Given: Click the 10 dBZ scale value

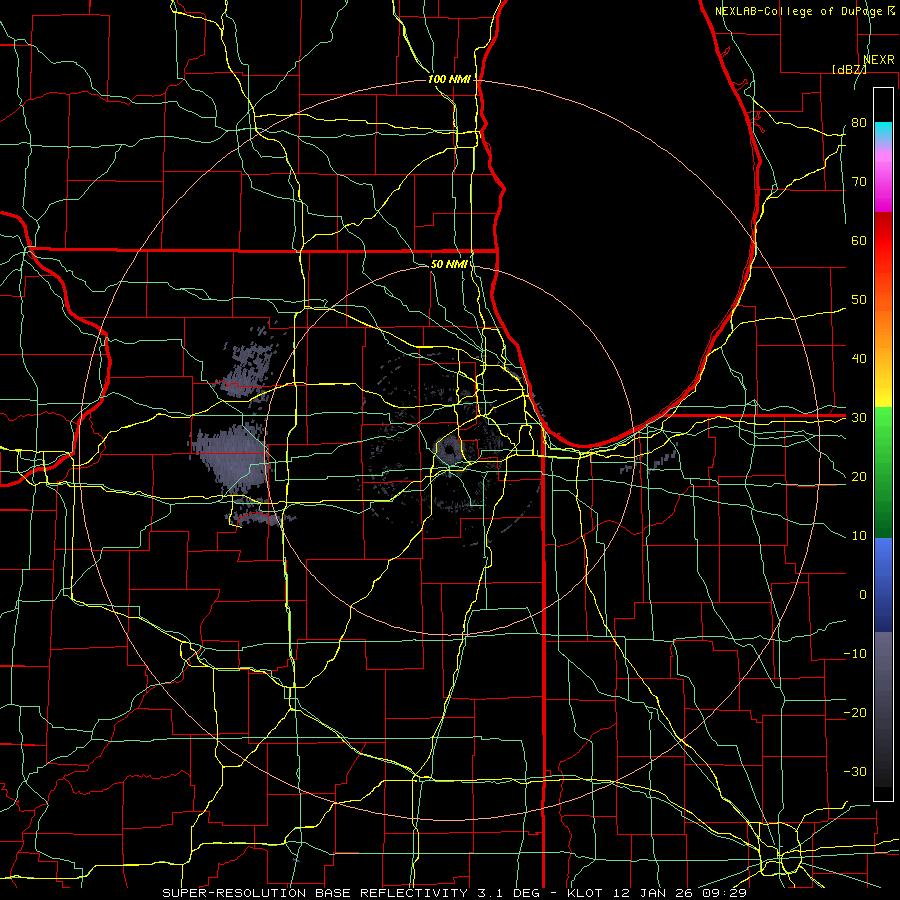Looking at the screenshot, I should point(859,536).
